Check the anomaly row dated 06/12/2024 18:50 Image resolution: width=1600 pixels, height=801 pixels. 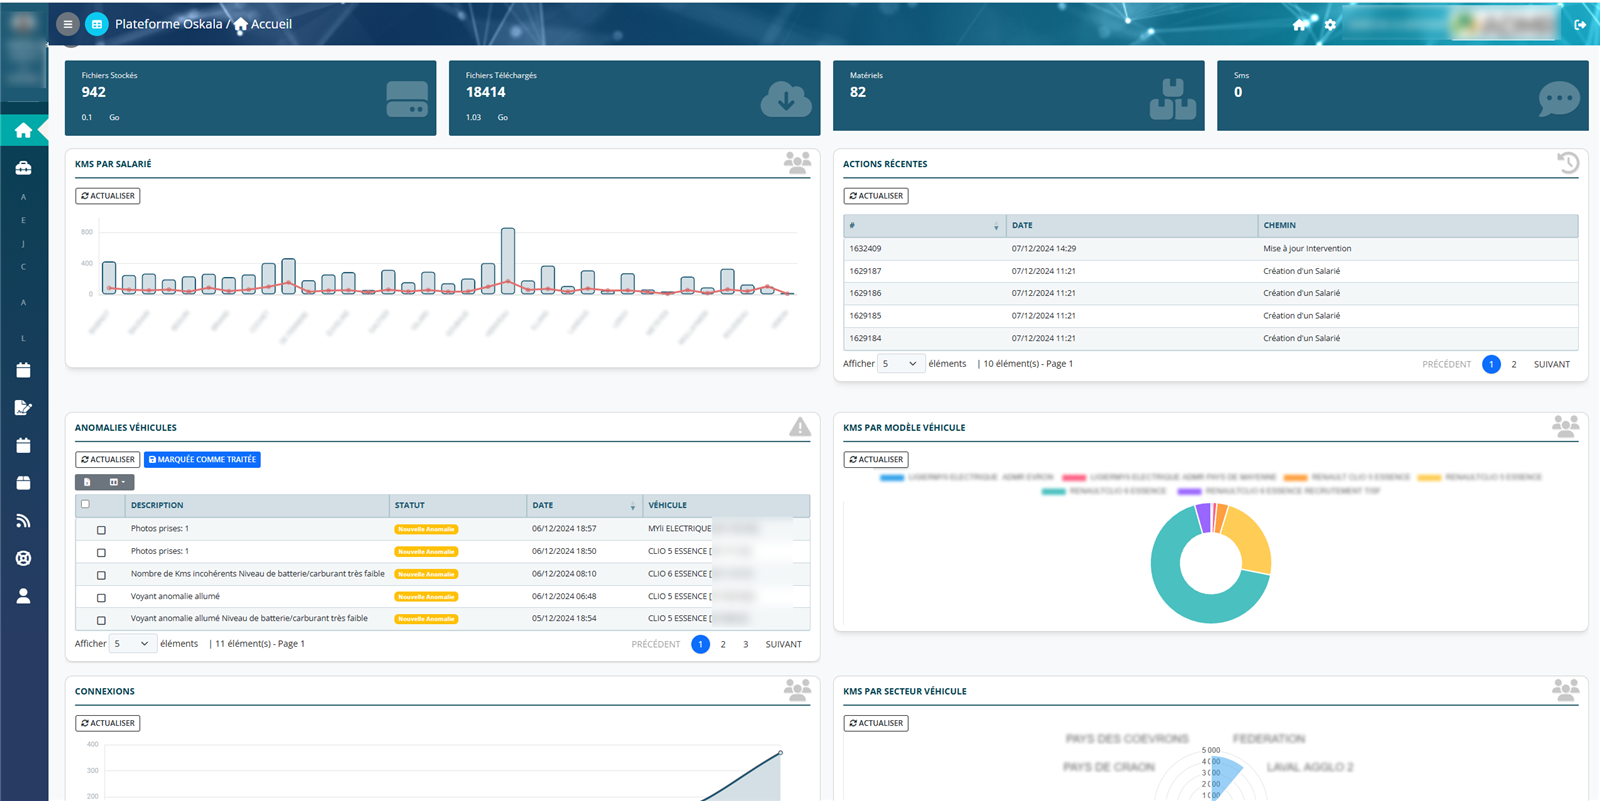(x=101, y=552)
